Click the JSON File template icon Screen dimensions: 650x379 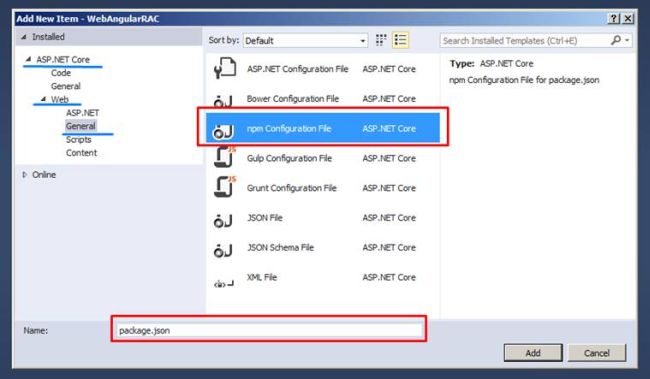click(223, 221)
